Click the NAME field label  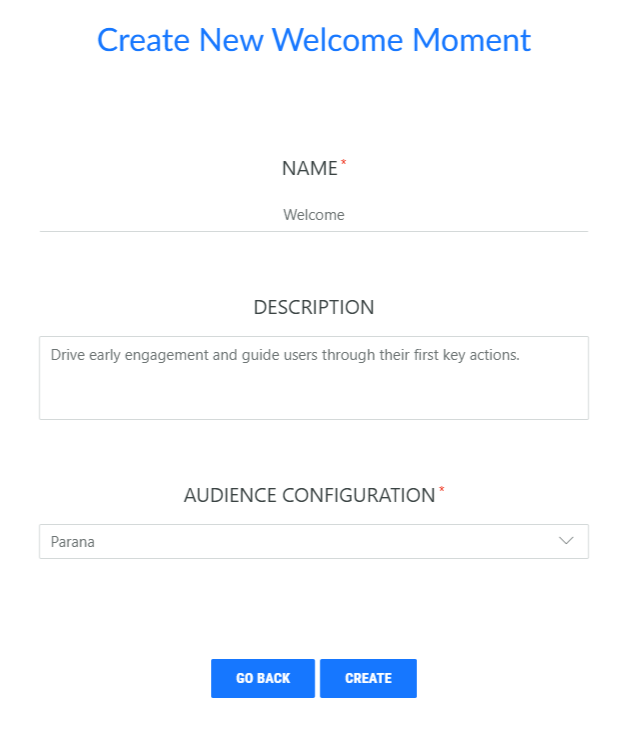point(310,169)
